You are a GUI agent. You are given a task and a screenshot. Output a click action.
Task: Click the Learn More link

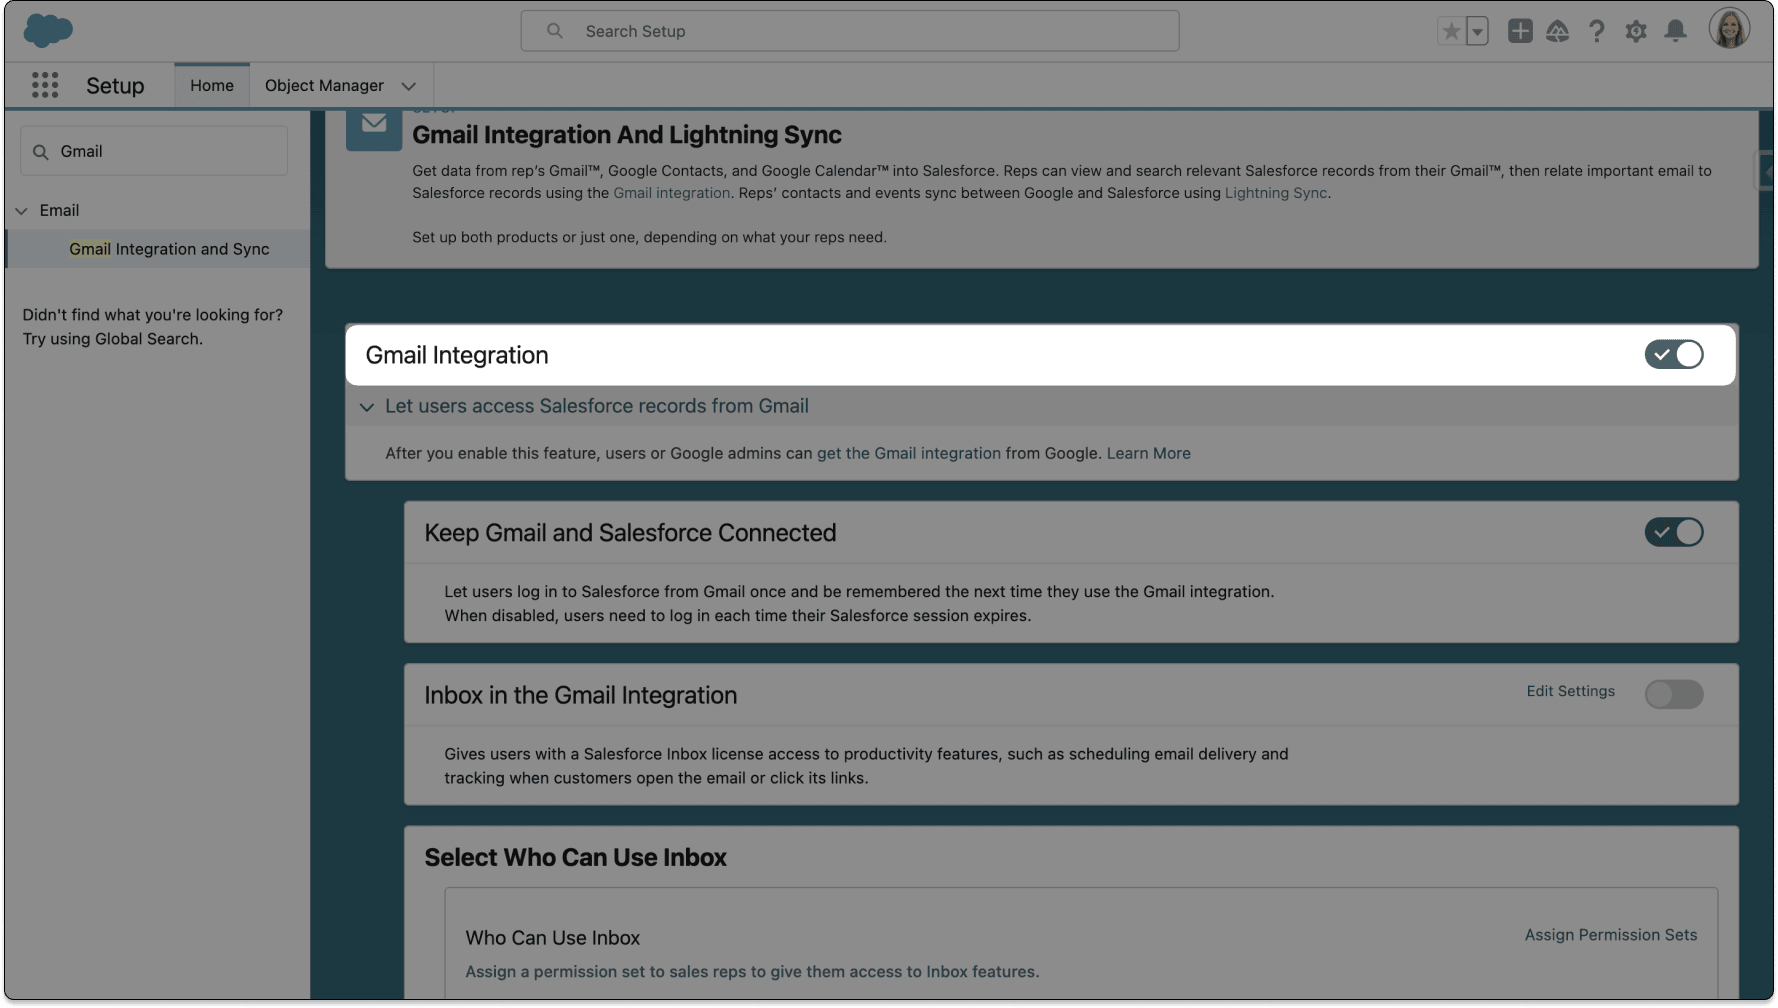(1149, 453)
